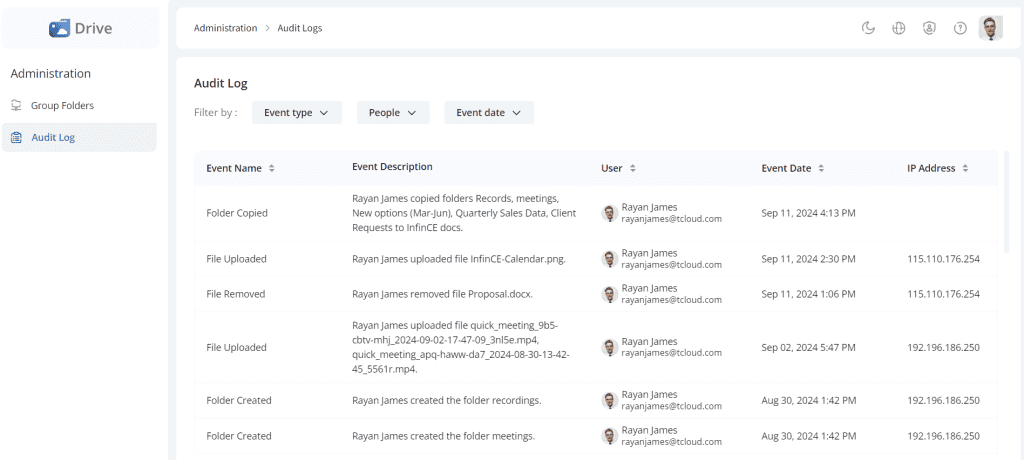Viewport: 1024px width, 460px height.
Task: Expand the Event type filter dropdown
Action: pos(296,112)
